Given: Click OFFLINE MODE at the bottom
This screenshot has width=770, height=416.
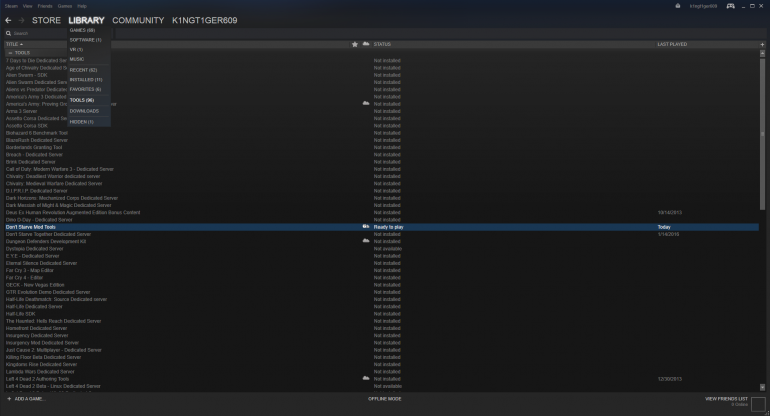Looking at the screenshot, I should click(385, 399).
